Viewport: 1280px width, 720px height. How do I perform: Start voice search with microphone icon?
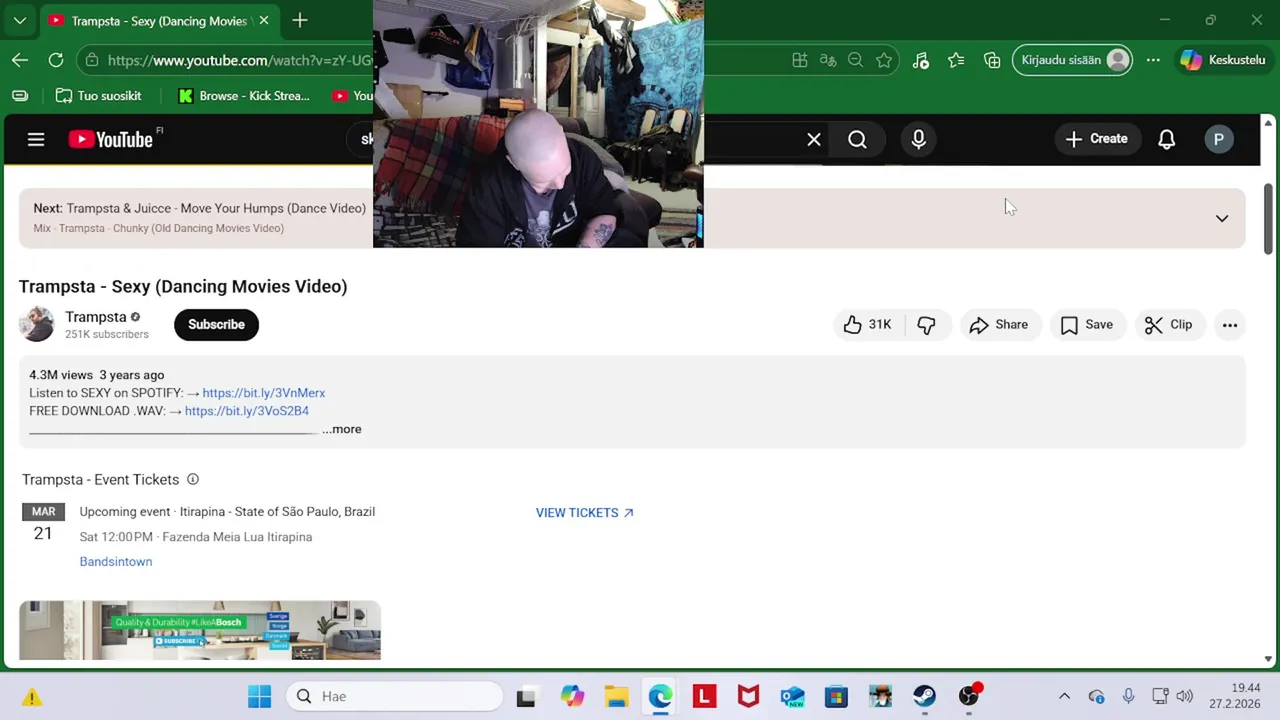pyautogui.click(x=918, y=140)
